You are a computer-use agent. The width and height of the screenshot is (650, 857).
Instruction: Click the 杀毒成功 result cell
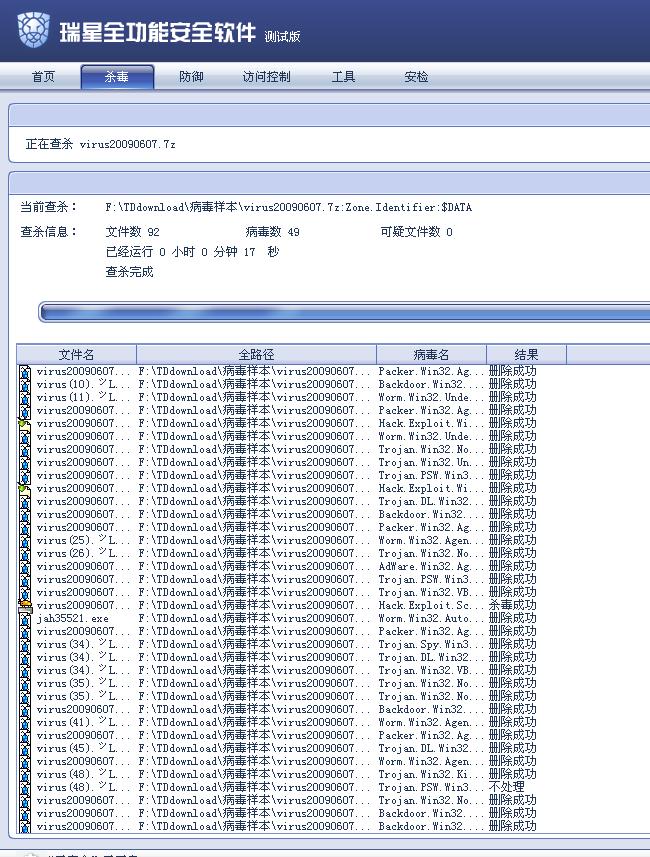(x=513, y=606)
